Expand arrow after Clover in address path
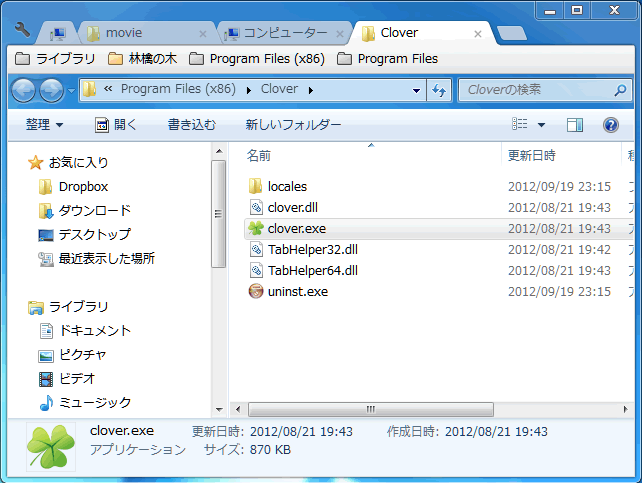The width and height of the screenshot is (642, 483). (x=311, y=90)
